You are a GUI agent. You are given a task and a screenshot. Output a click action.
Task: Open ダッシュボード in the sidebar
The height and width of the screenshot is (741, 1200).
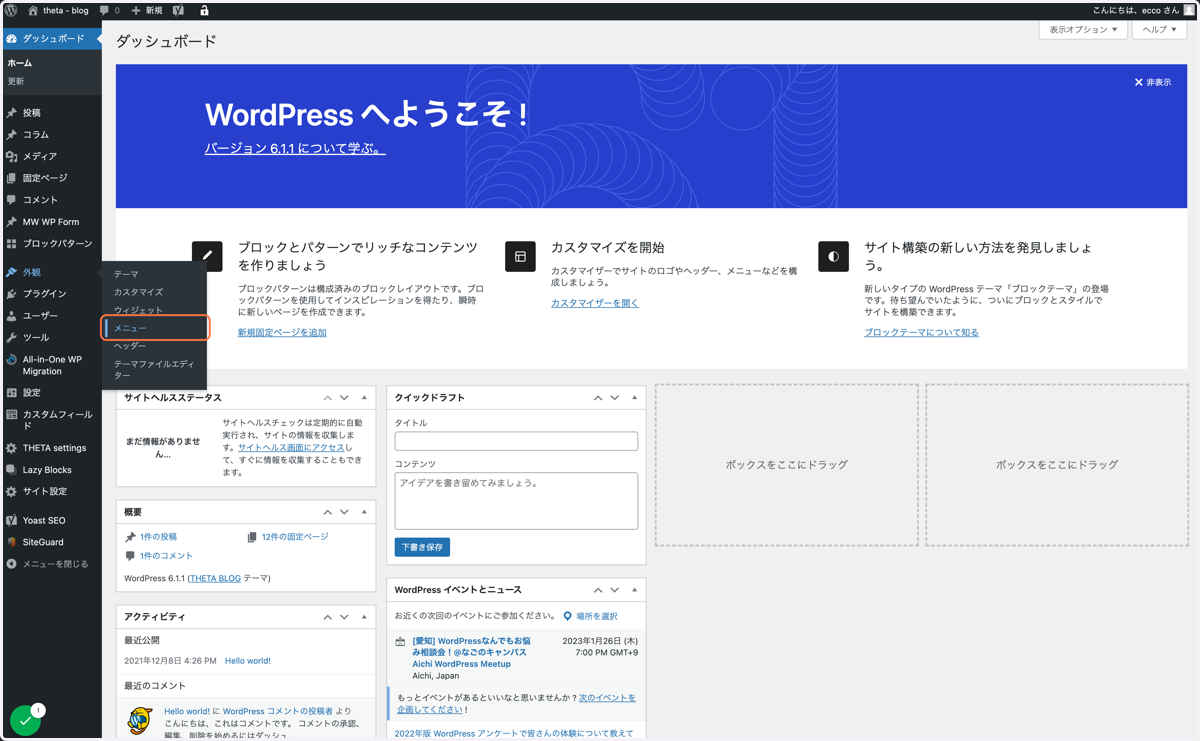point(51,38)
